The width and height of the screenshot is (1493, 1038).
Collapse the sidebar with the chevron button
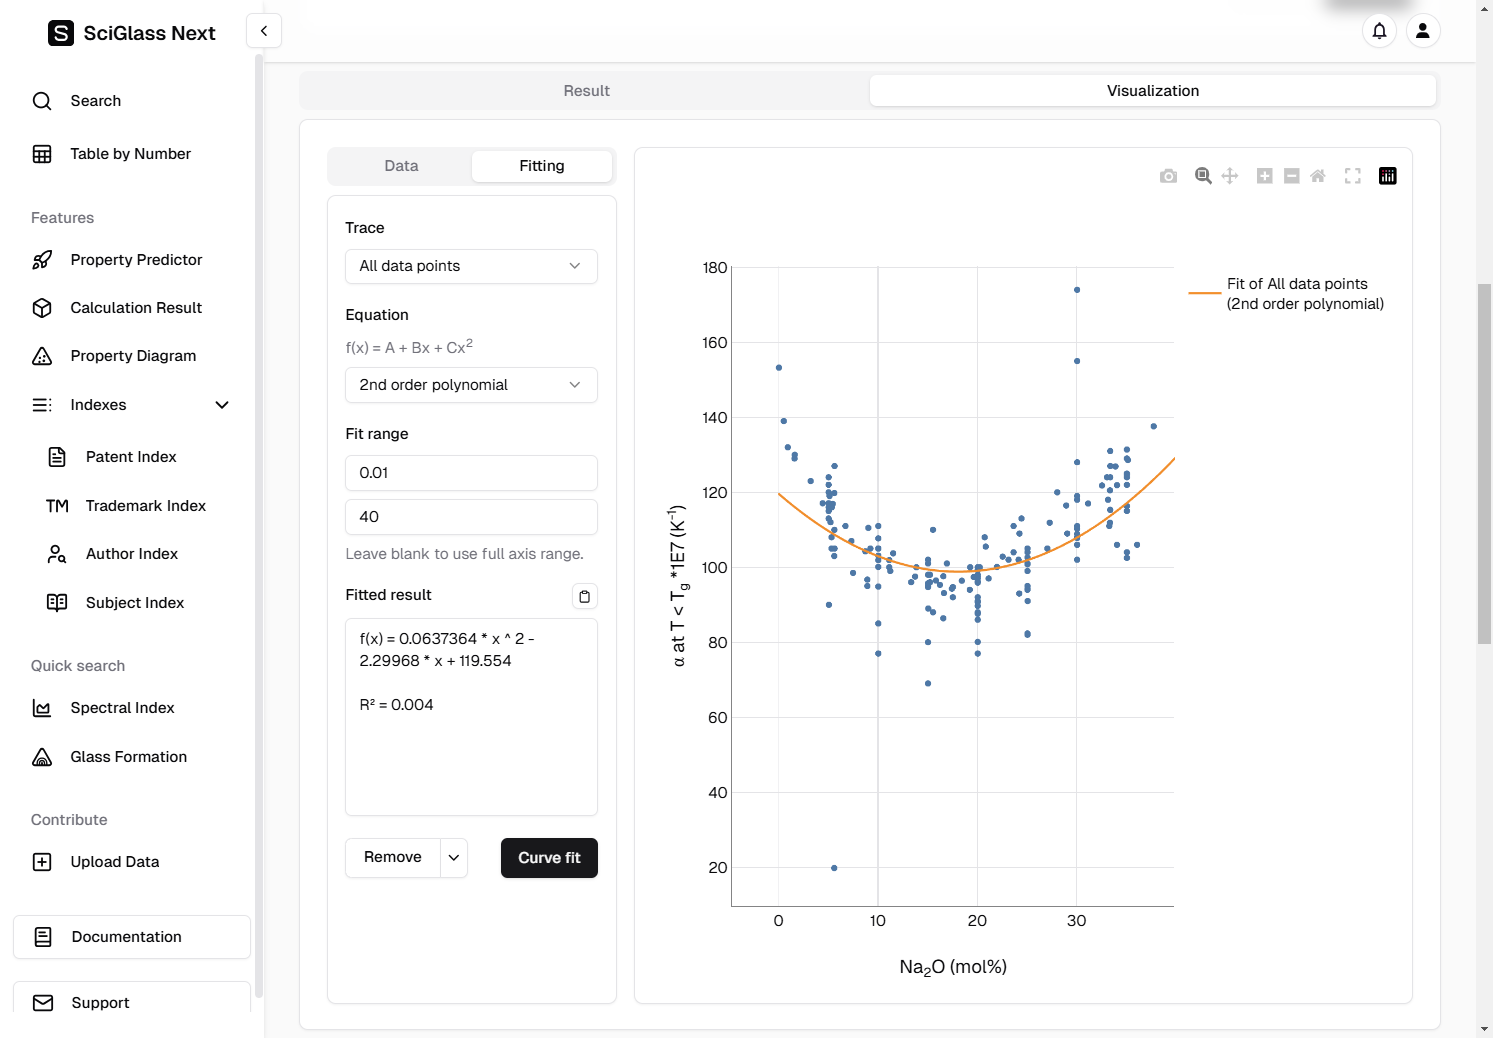(264, 31)
